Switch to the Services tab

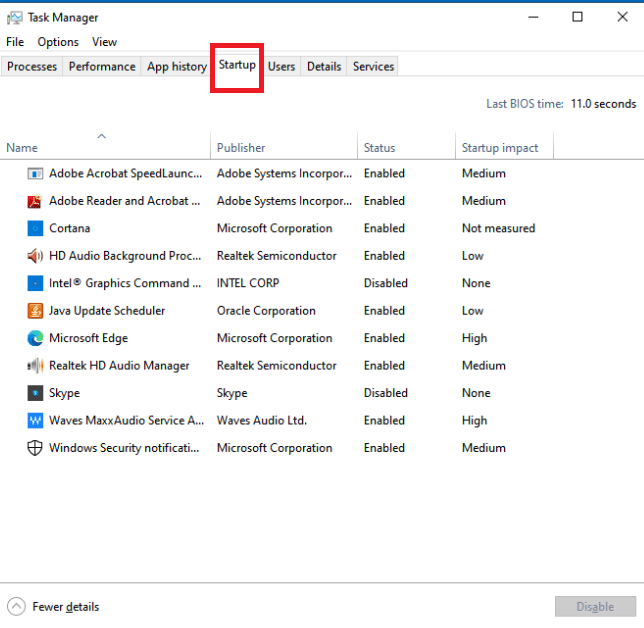373,67
